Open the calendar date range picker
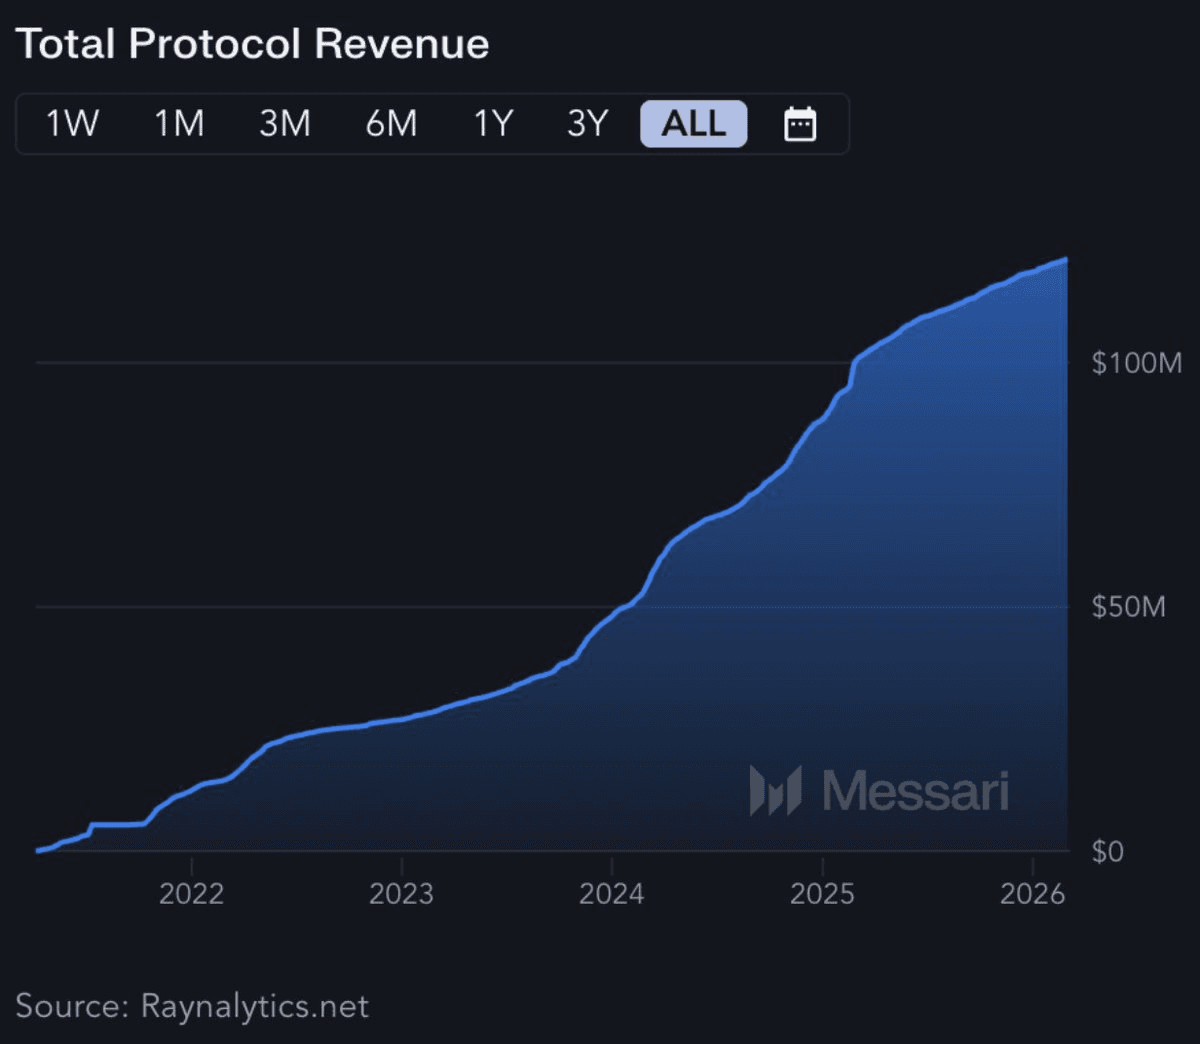The width and height of the screenshot is (1200, 1044). click(799, 124)
